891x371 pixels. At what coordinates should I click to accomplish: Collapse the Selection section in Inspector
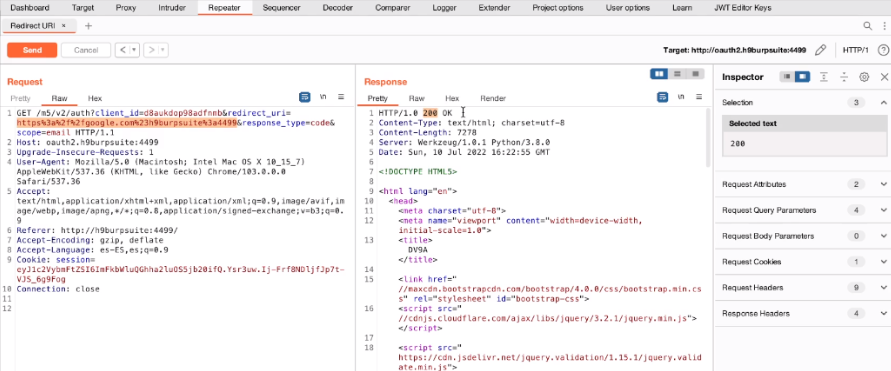point(884,102)
